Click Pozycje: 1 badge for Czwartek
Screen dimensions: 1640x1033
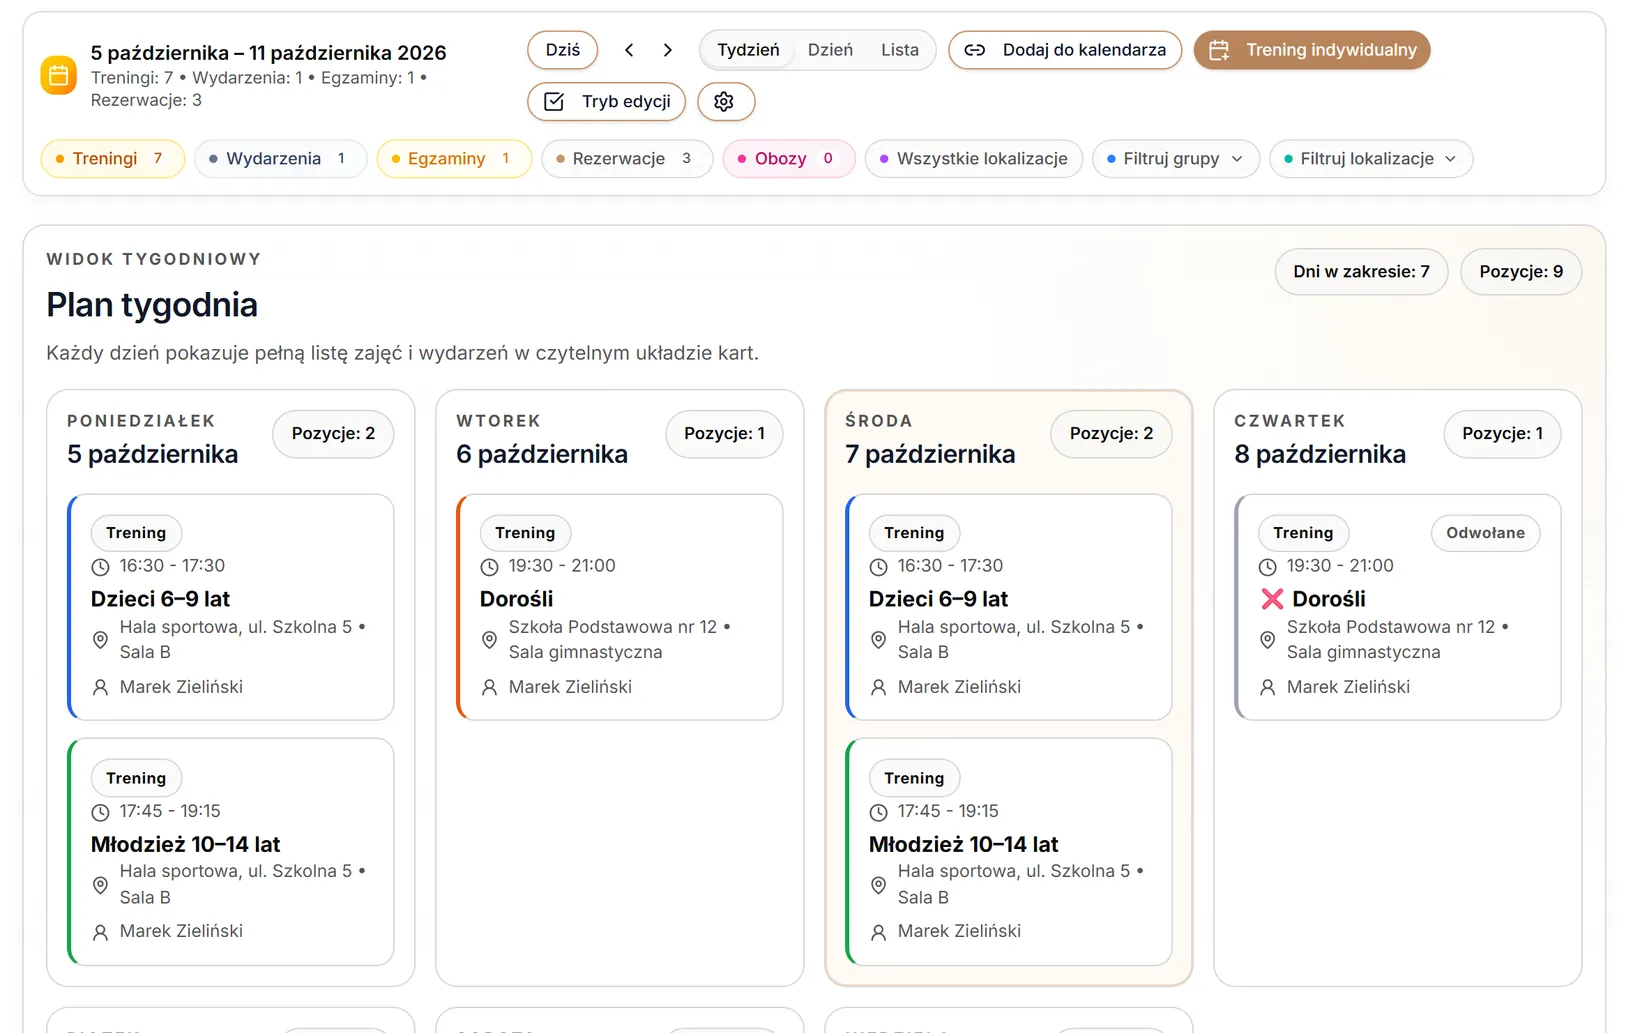pos(1502,434)
